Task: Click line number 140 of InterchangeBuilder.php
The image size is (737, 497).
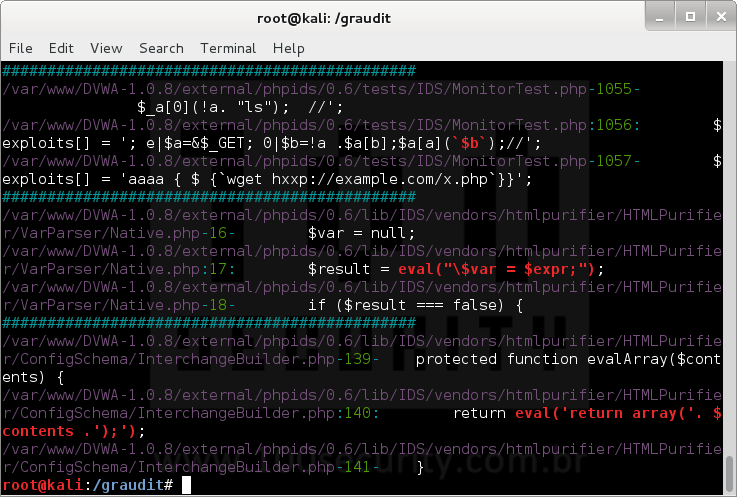Action: click(x=357, y=413)
